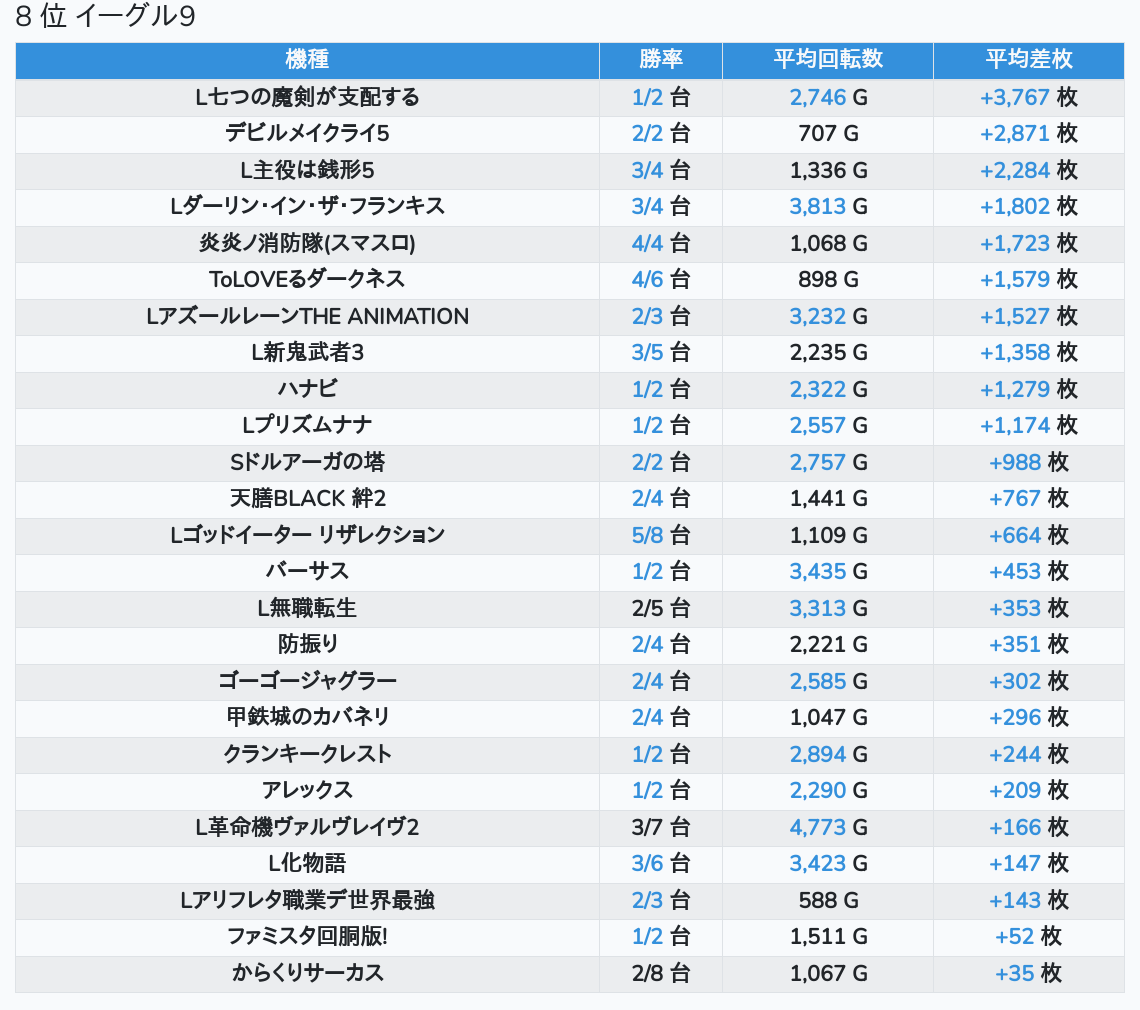Open the L七つの魔剣が支配する machine row
The width and height of the screenshot is (1140, 1010).
[307, 97]
